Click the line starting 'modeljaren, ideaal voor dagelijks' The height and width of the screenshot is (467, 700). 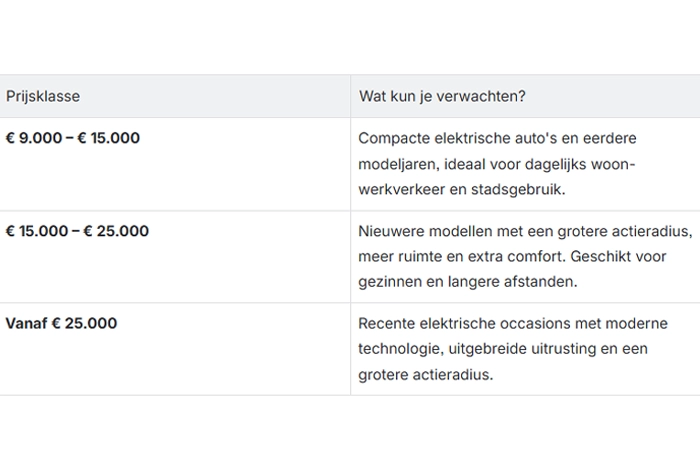(x=496, y=164)
